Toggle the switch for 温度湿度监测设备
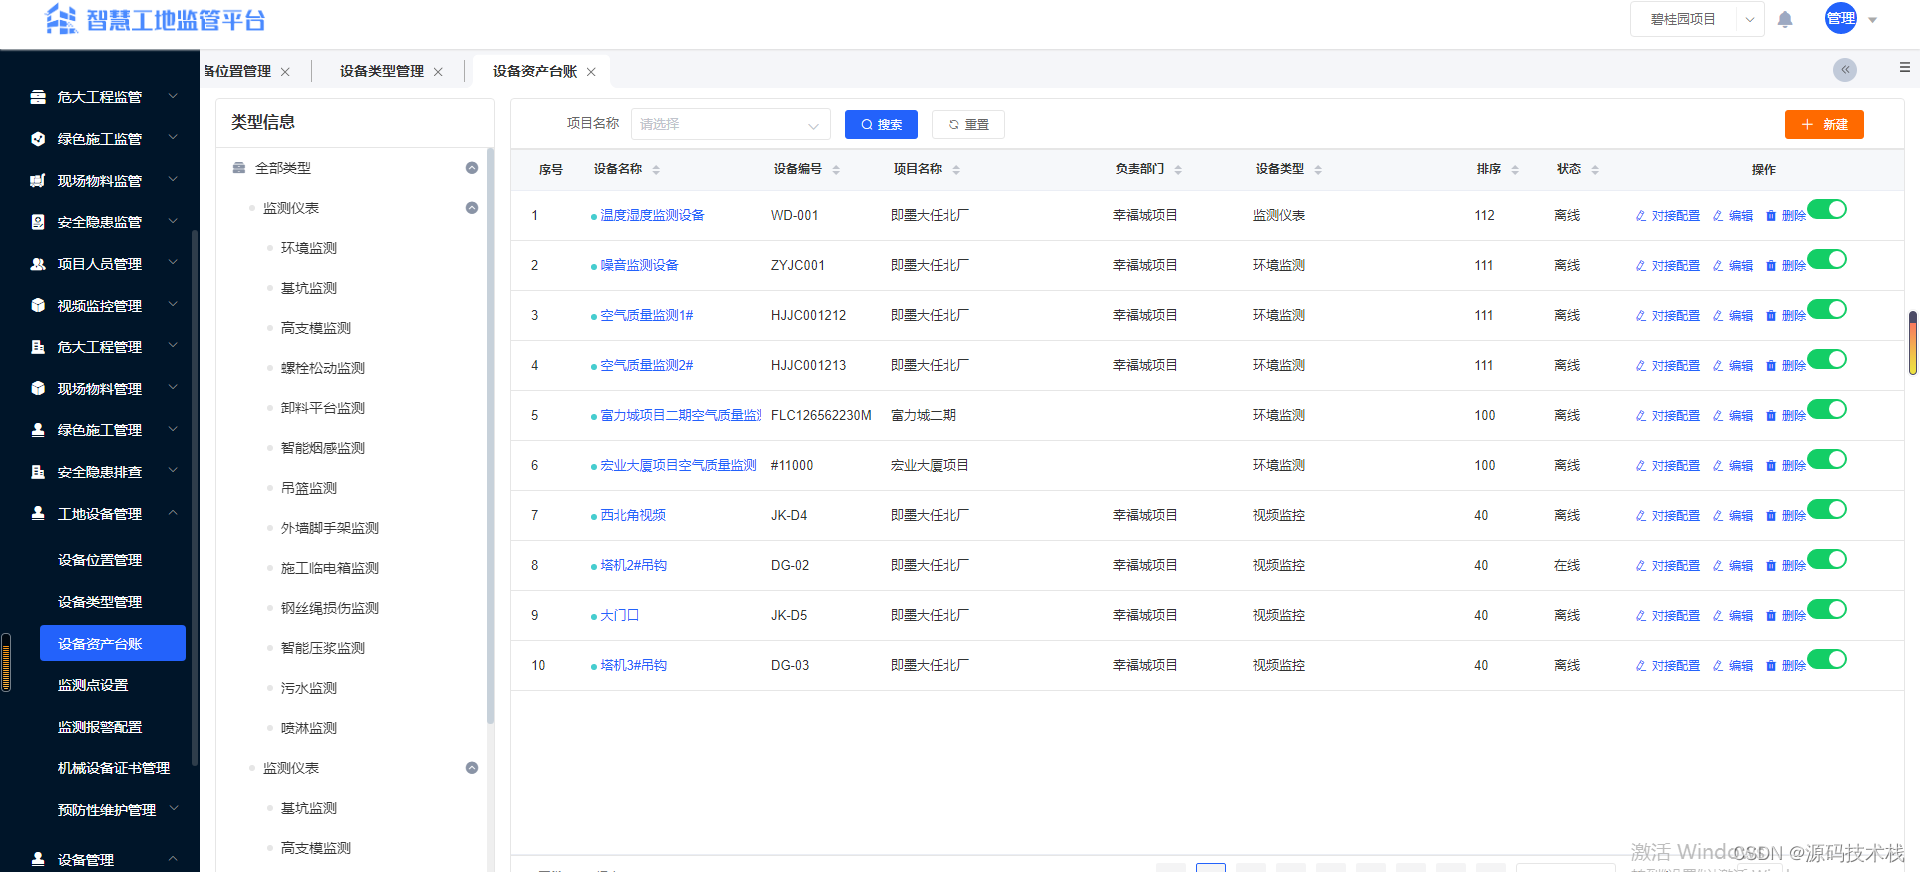Screen dimensions: 1920x872 tap(1827, 209)
